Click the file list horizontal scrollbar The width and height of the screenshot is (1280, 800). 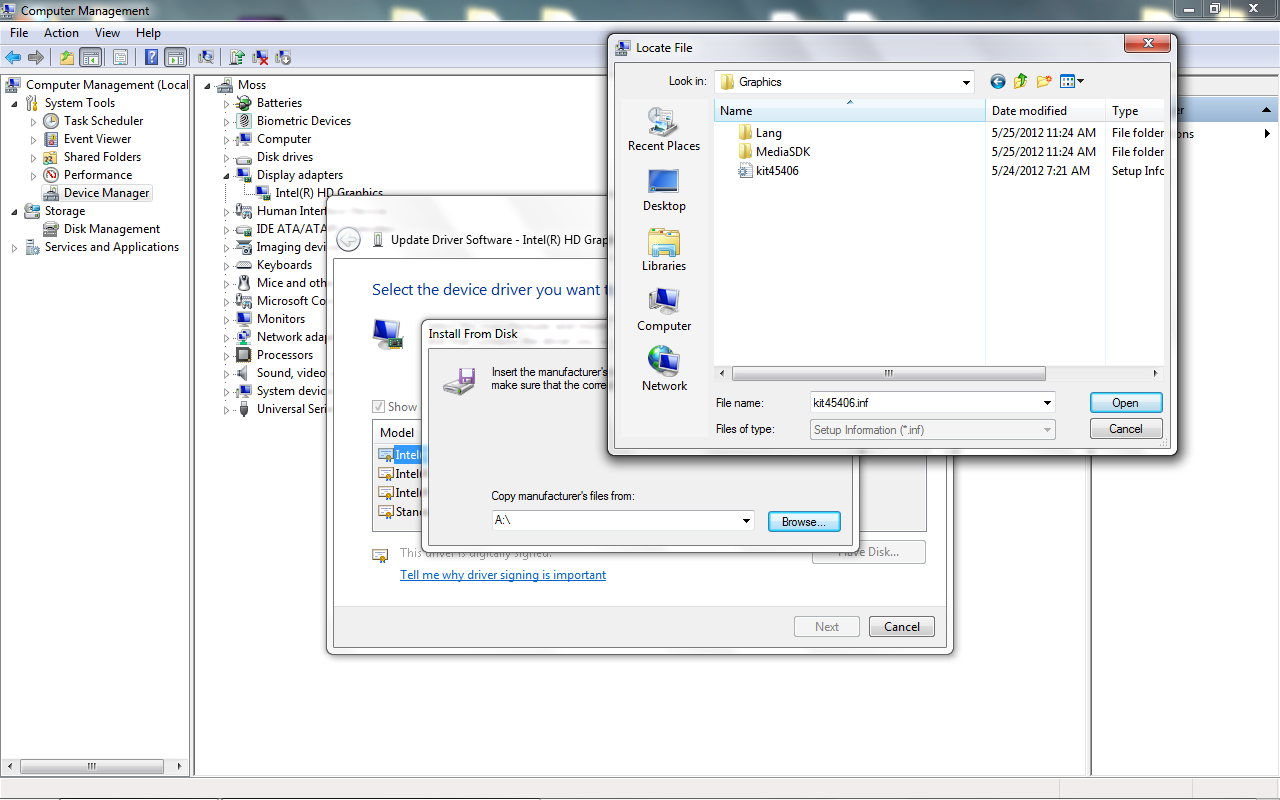888,373
